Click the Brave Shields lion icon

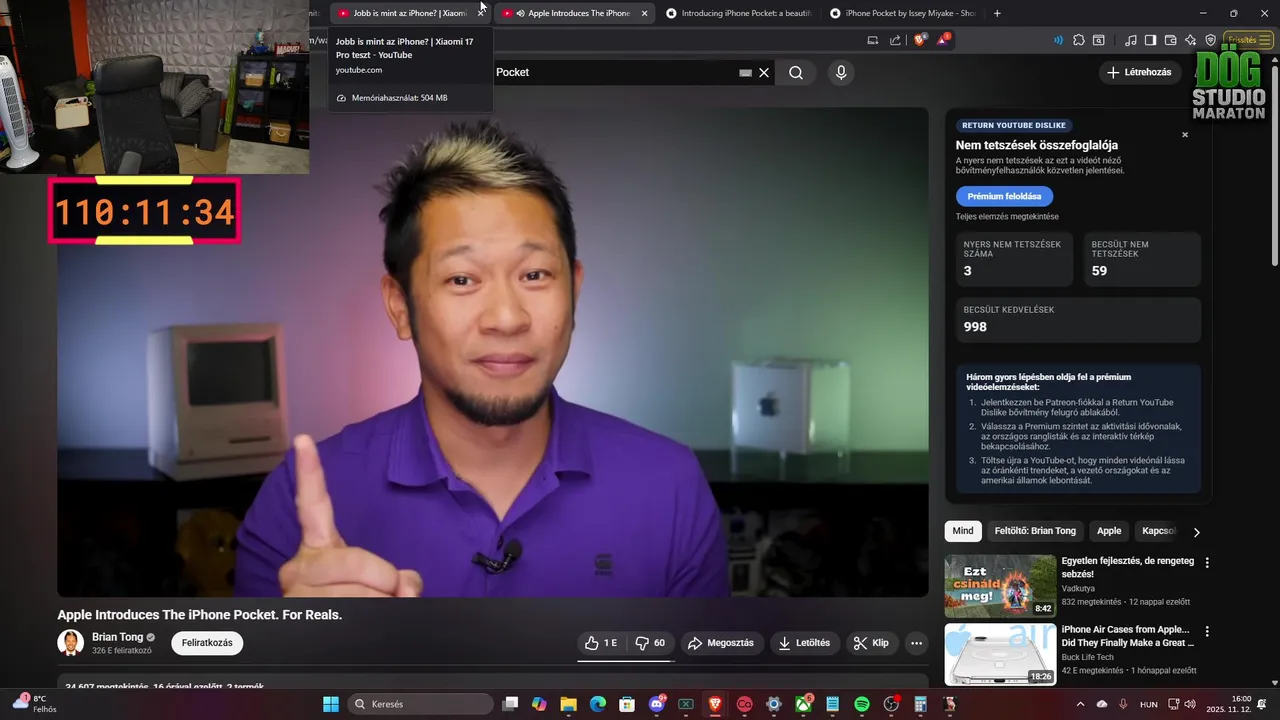click(920, 40)
